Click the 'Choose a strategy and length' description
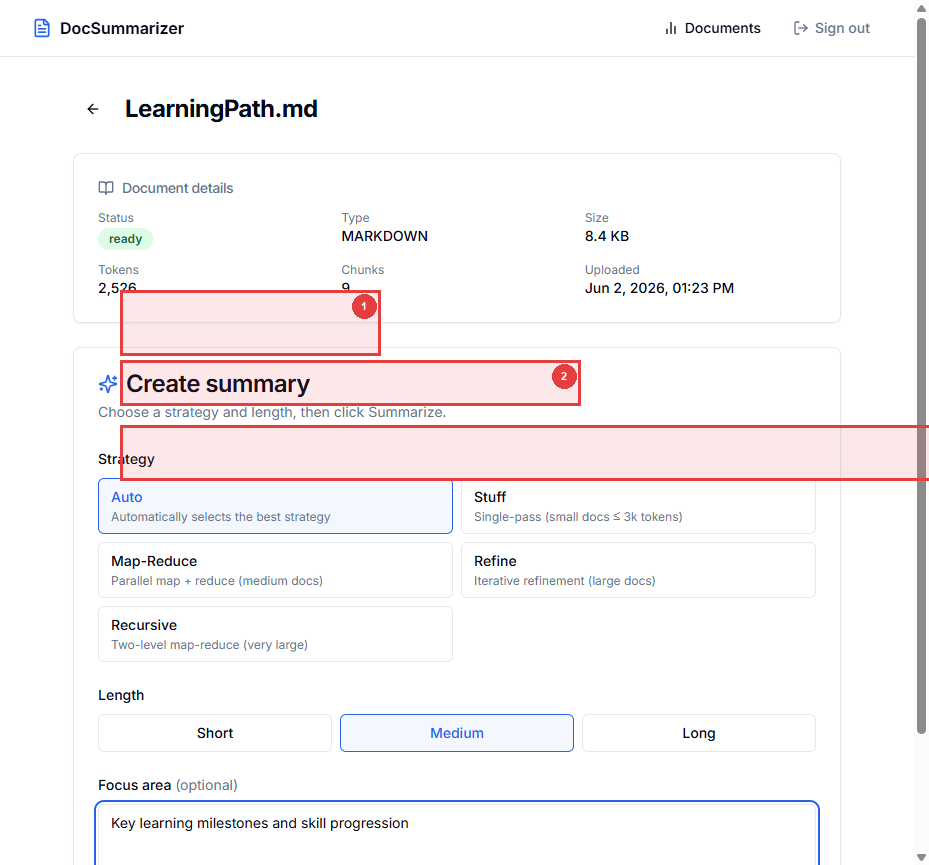 [272, 412]
